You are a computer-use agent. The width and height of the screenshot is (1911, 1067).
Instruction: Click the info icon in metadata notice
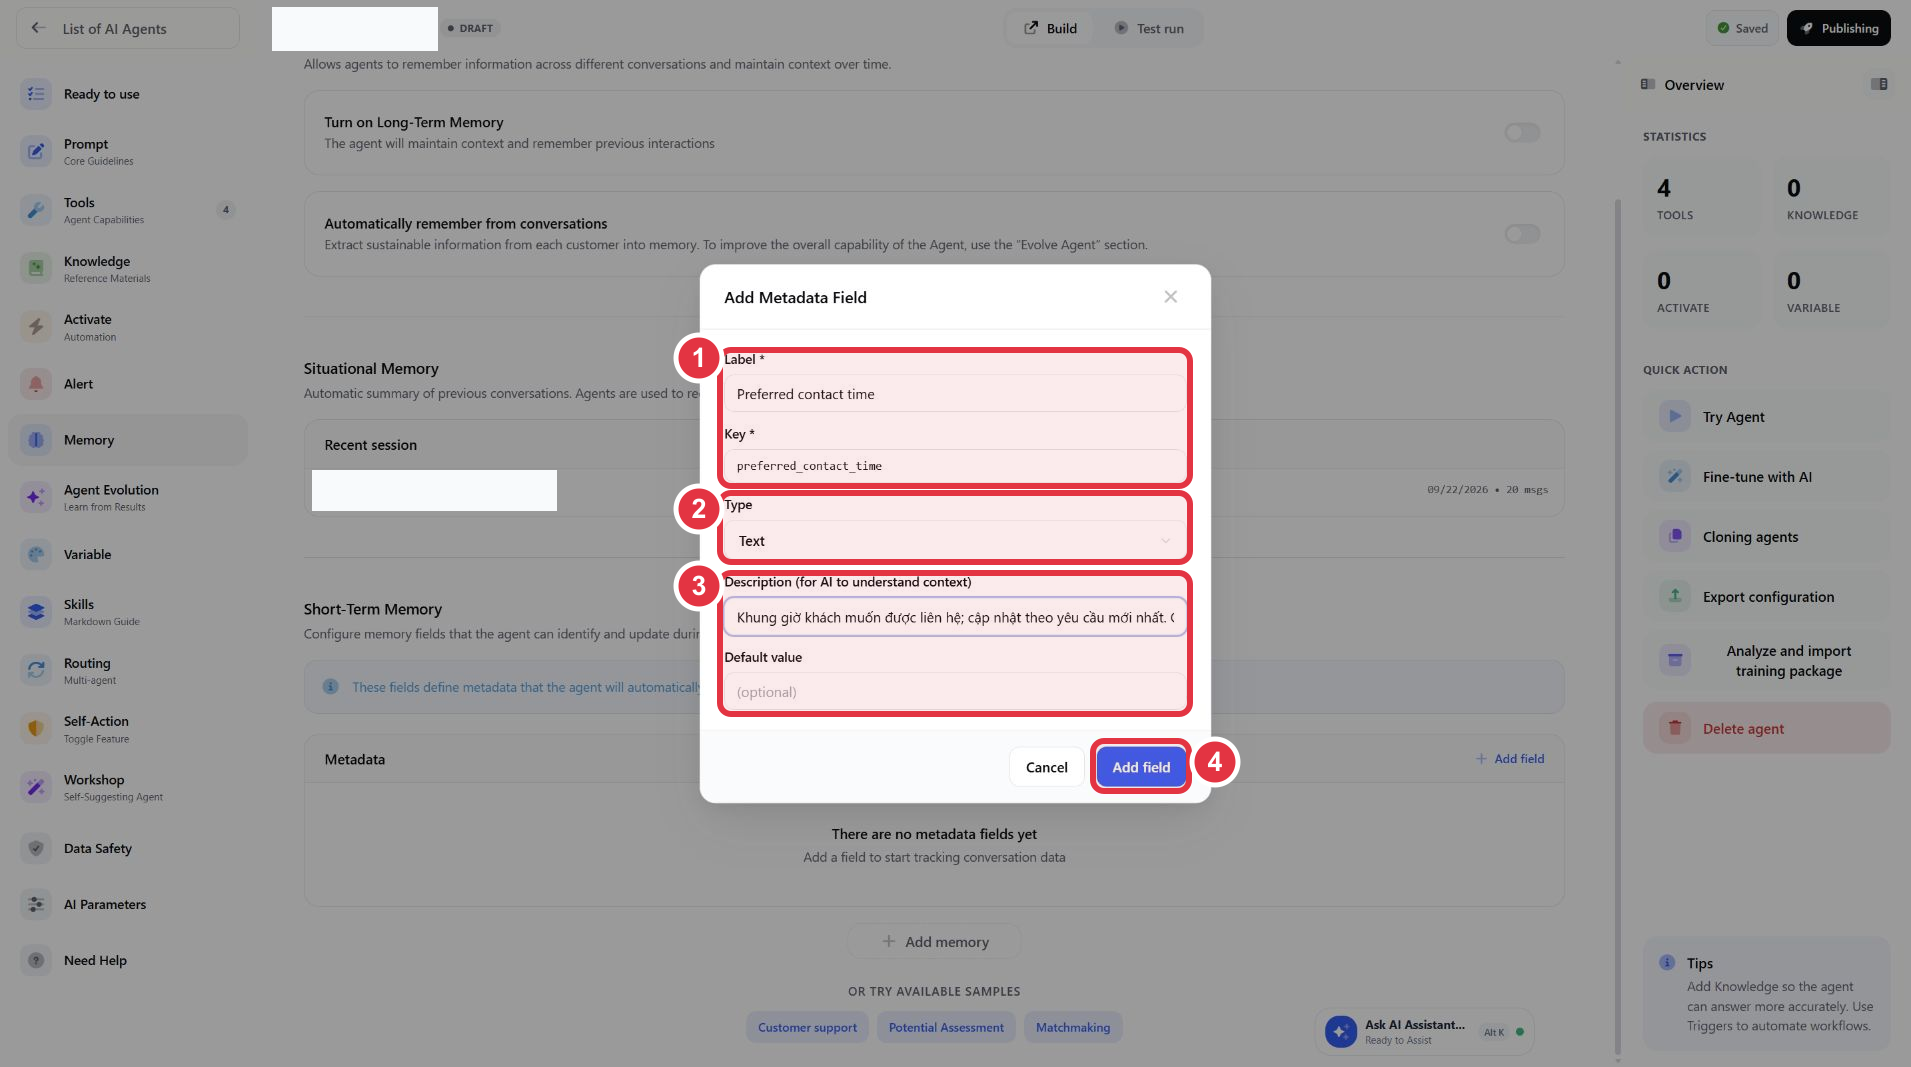330,687
